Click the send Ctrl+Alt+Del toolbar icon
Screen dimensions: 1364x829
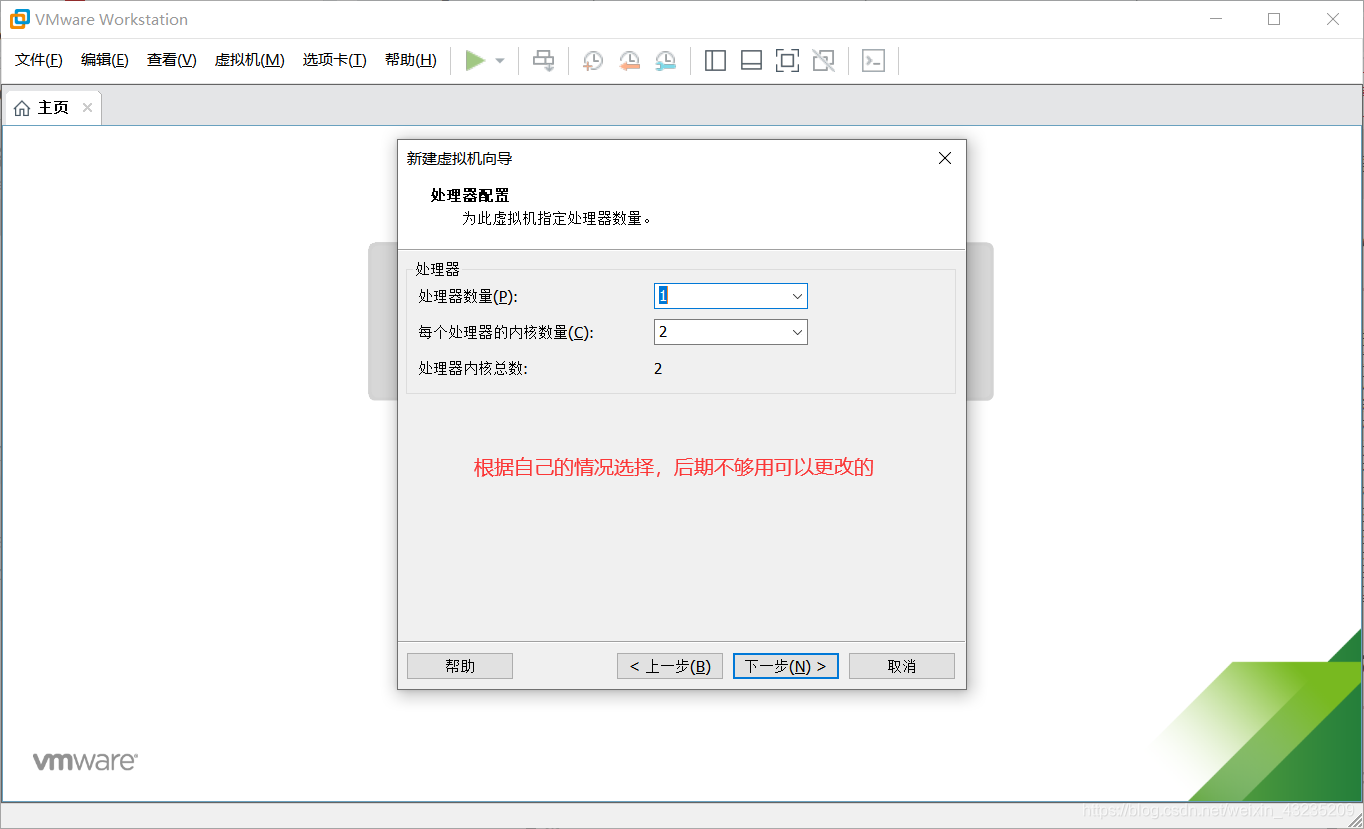(x=543, y=61)
